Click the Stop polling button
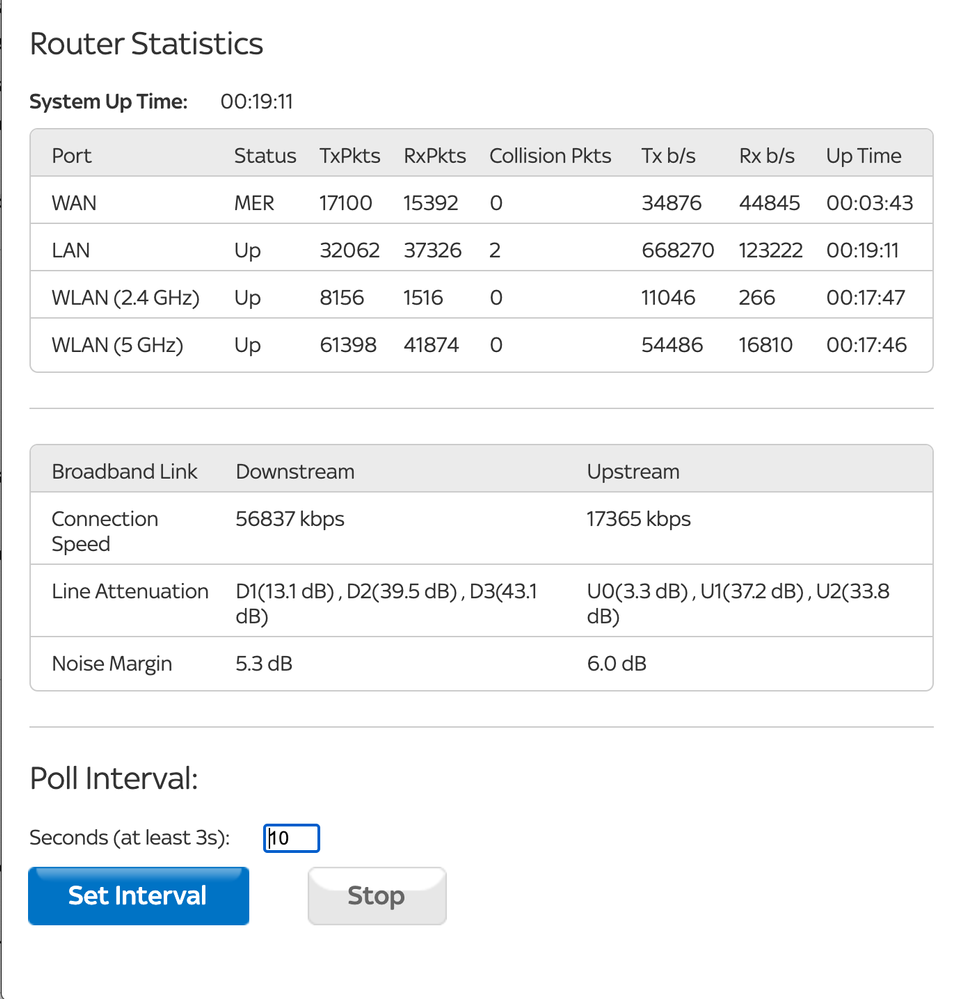 coord(377,896)
